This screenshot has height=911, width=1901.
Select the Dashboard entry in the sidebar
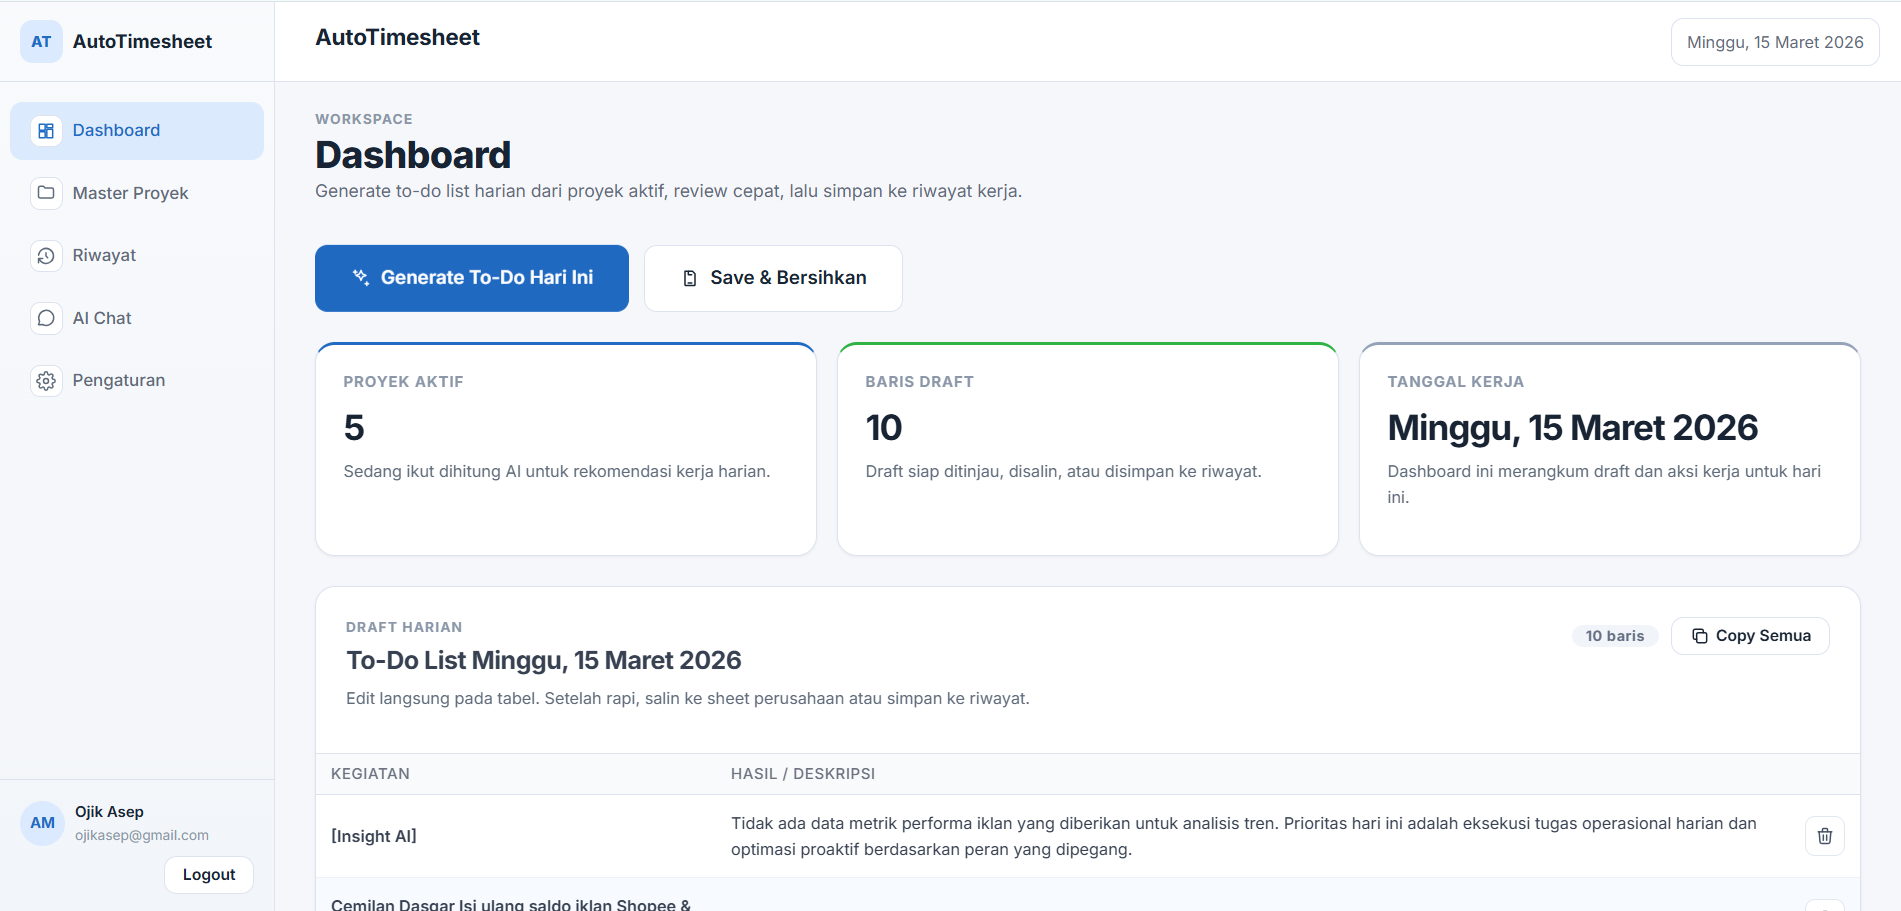(116, 130)
